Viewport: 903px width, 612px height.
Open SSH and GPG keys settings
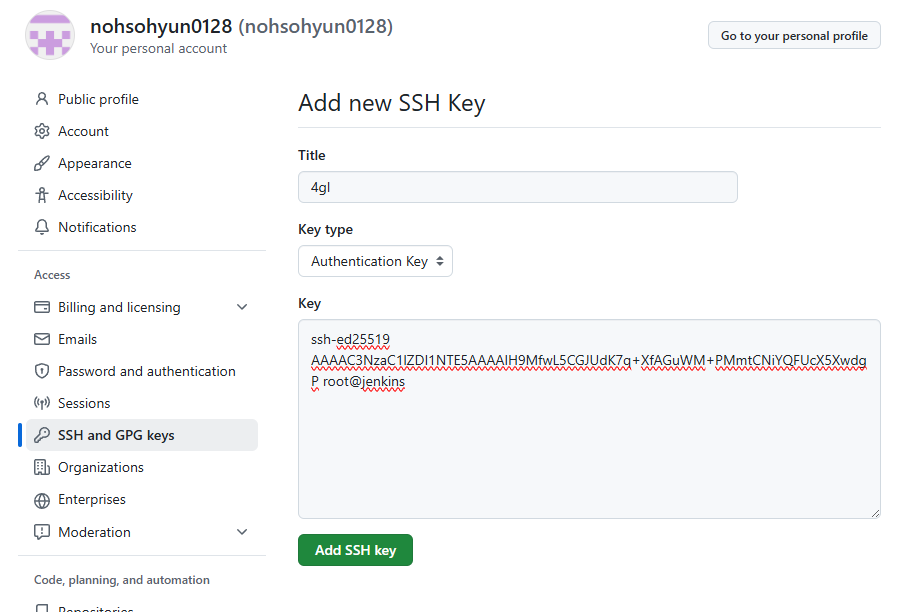116,435
